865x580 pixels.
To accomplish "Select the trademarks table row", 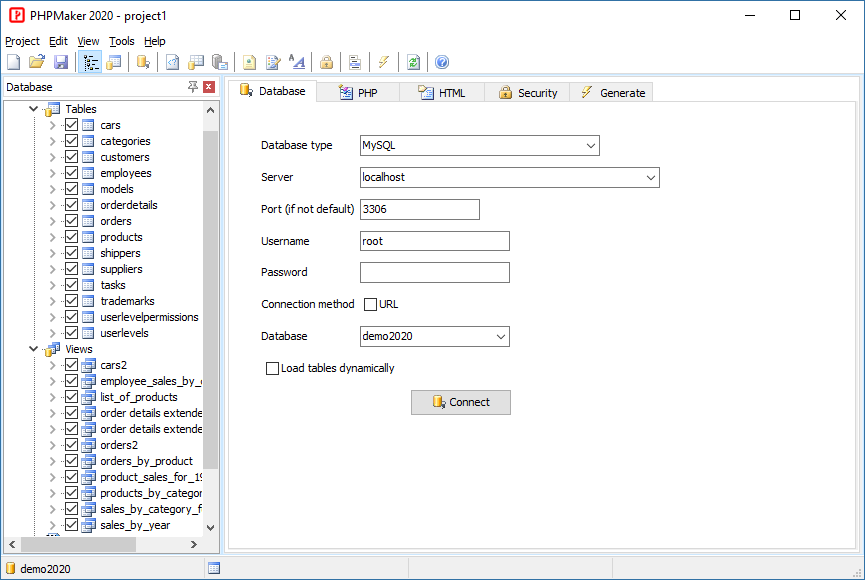I will coord(127,301).
